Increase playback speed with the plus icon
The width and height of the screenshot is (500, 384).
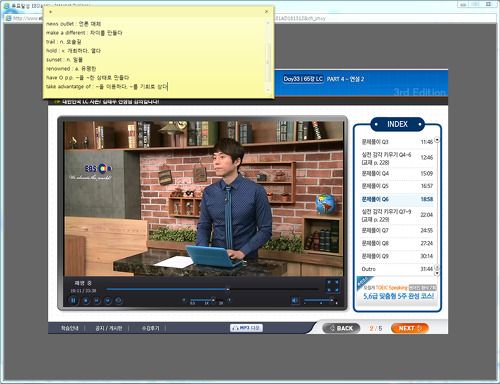pos(229,300)
